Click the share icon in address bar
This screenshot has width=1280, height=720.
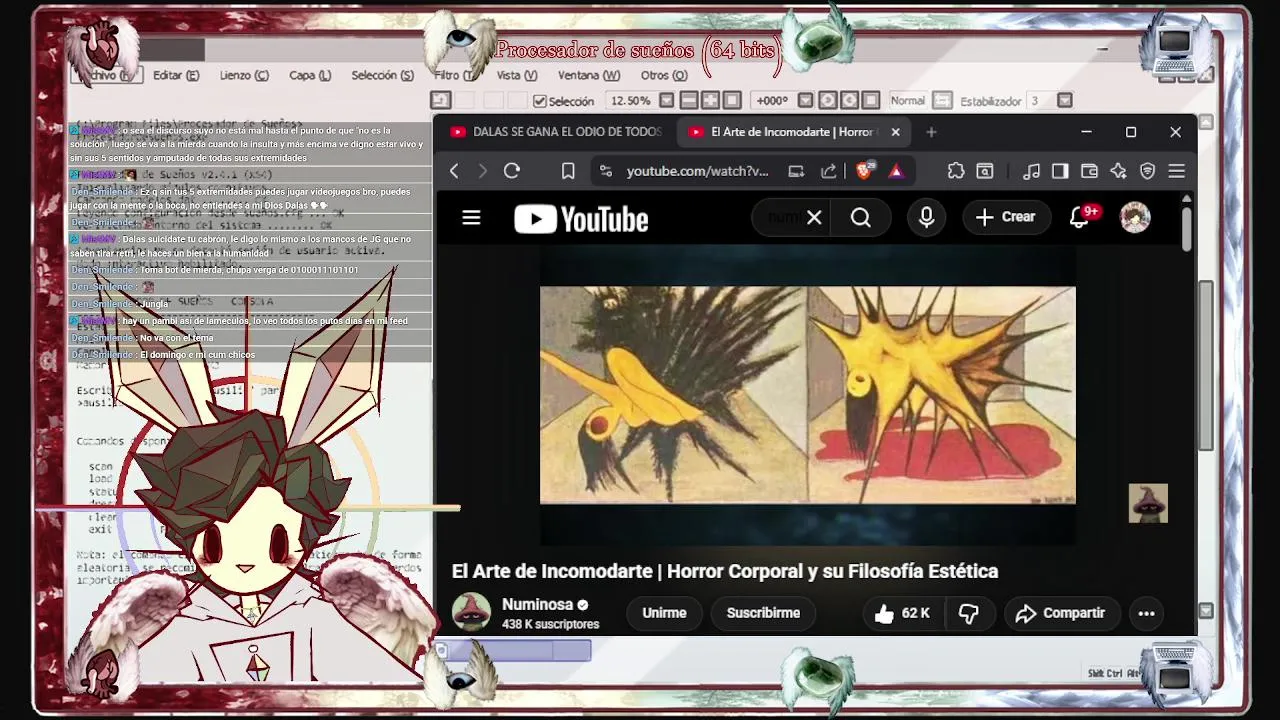pos(829,171)
